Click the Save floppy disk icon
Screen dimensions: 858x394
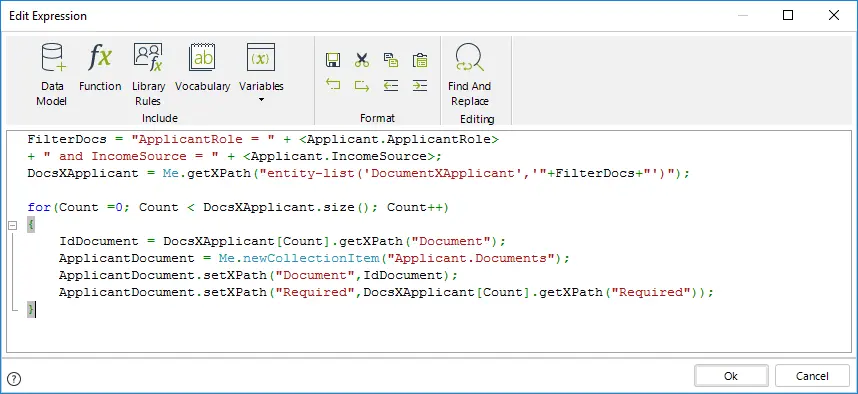(333, 60)
